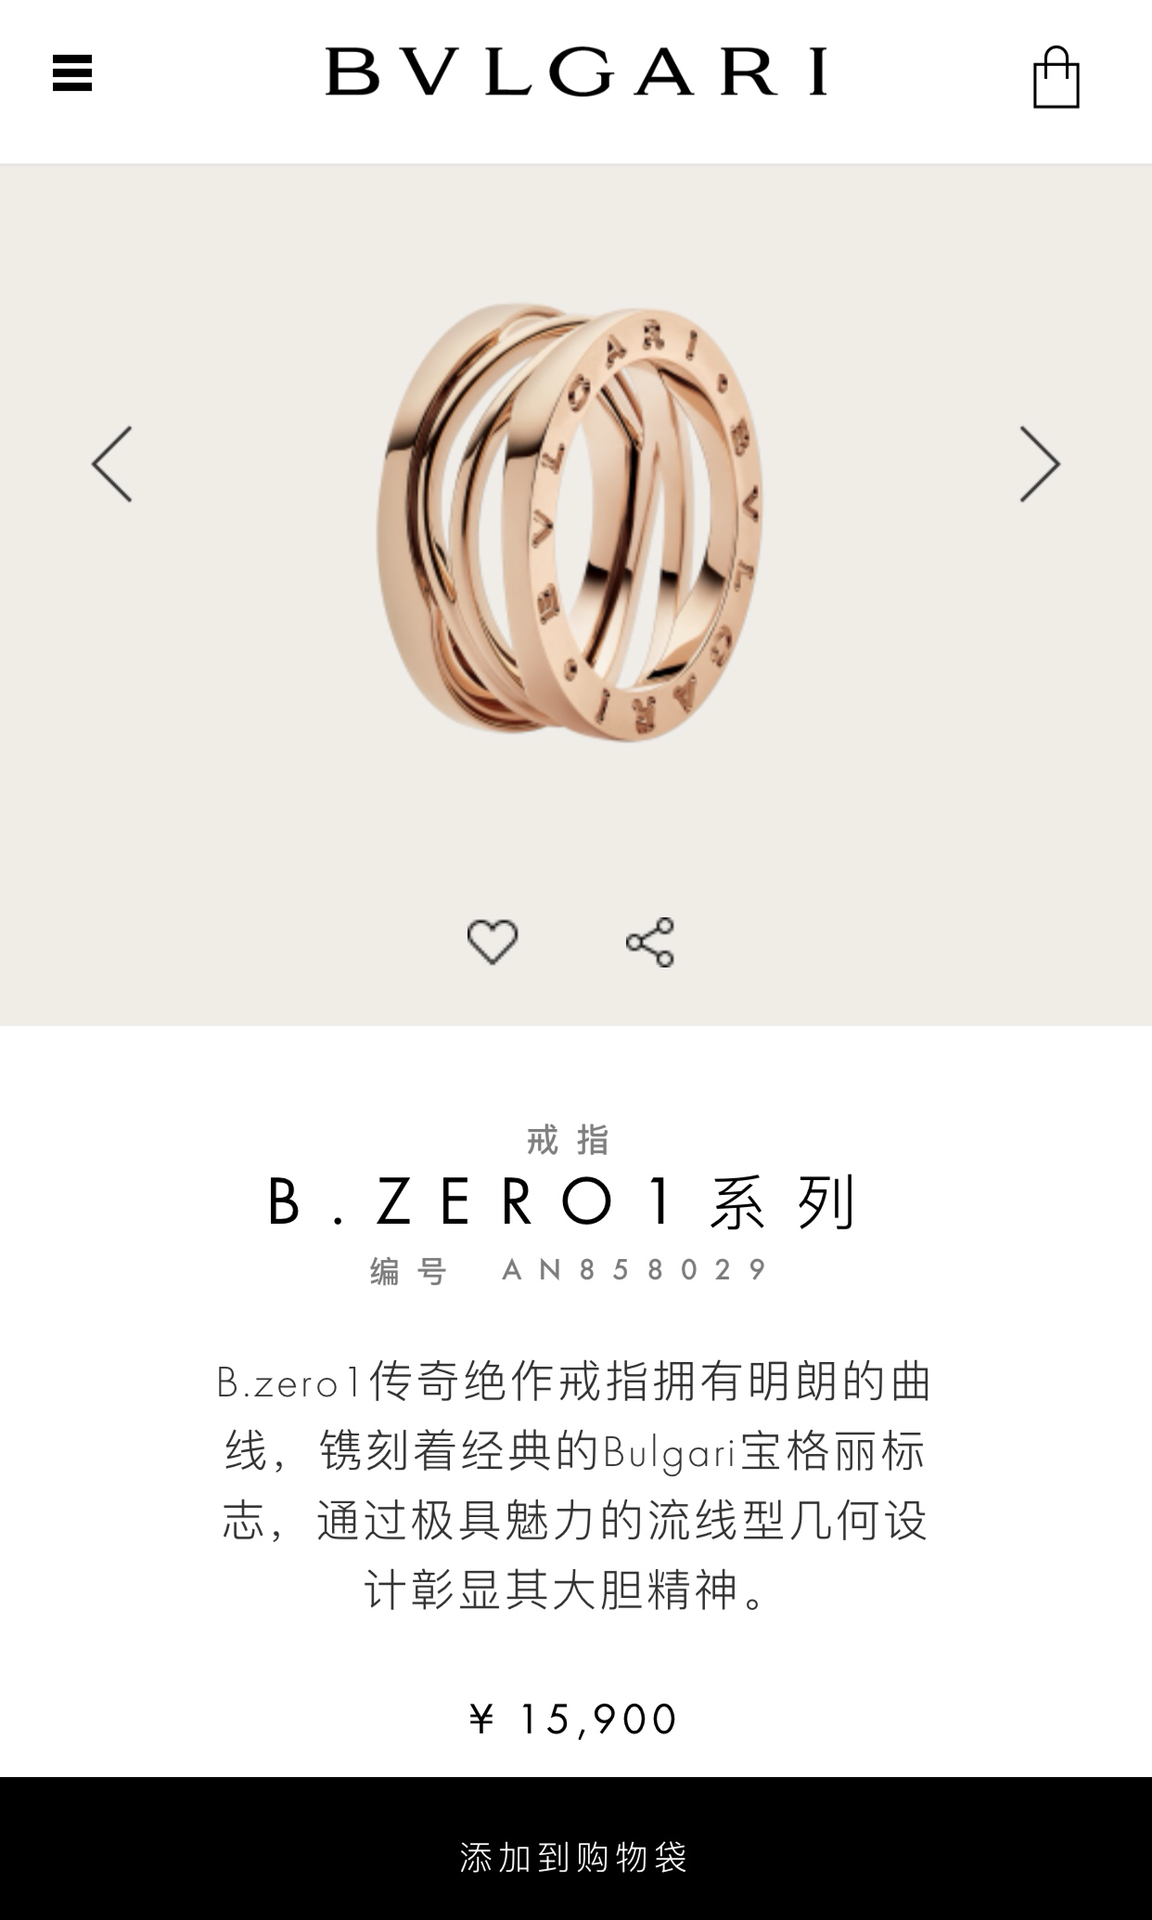Share this product via share icon
This screenshot has height=1920, width=1152.
click(x=650, y=942)
